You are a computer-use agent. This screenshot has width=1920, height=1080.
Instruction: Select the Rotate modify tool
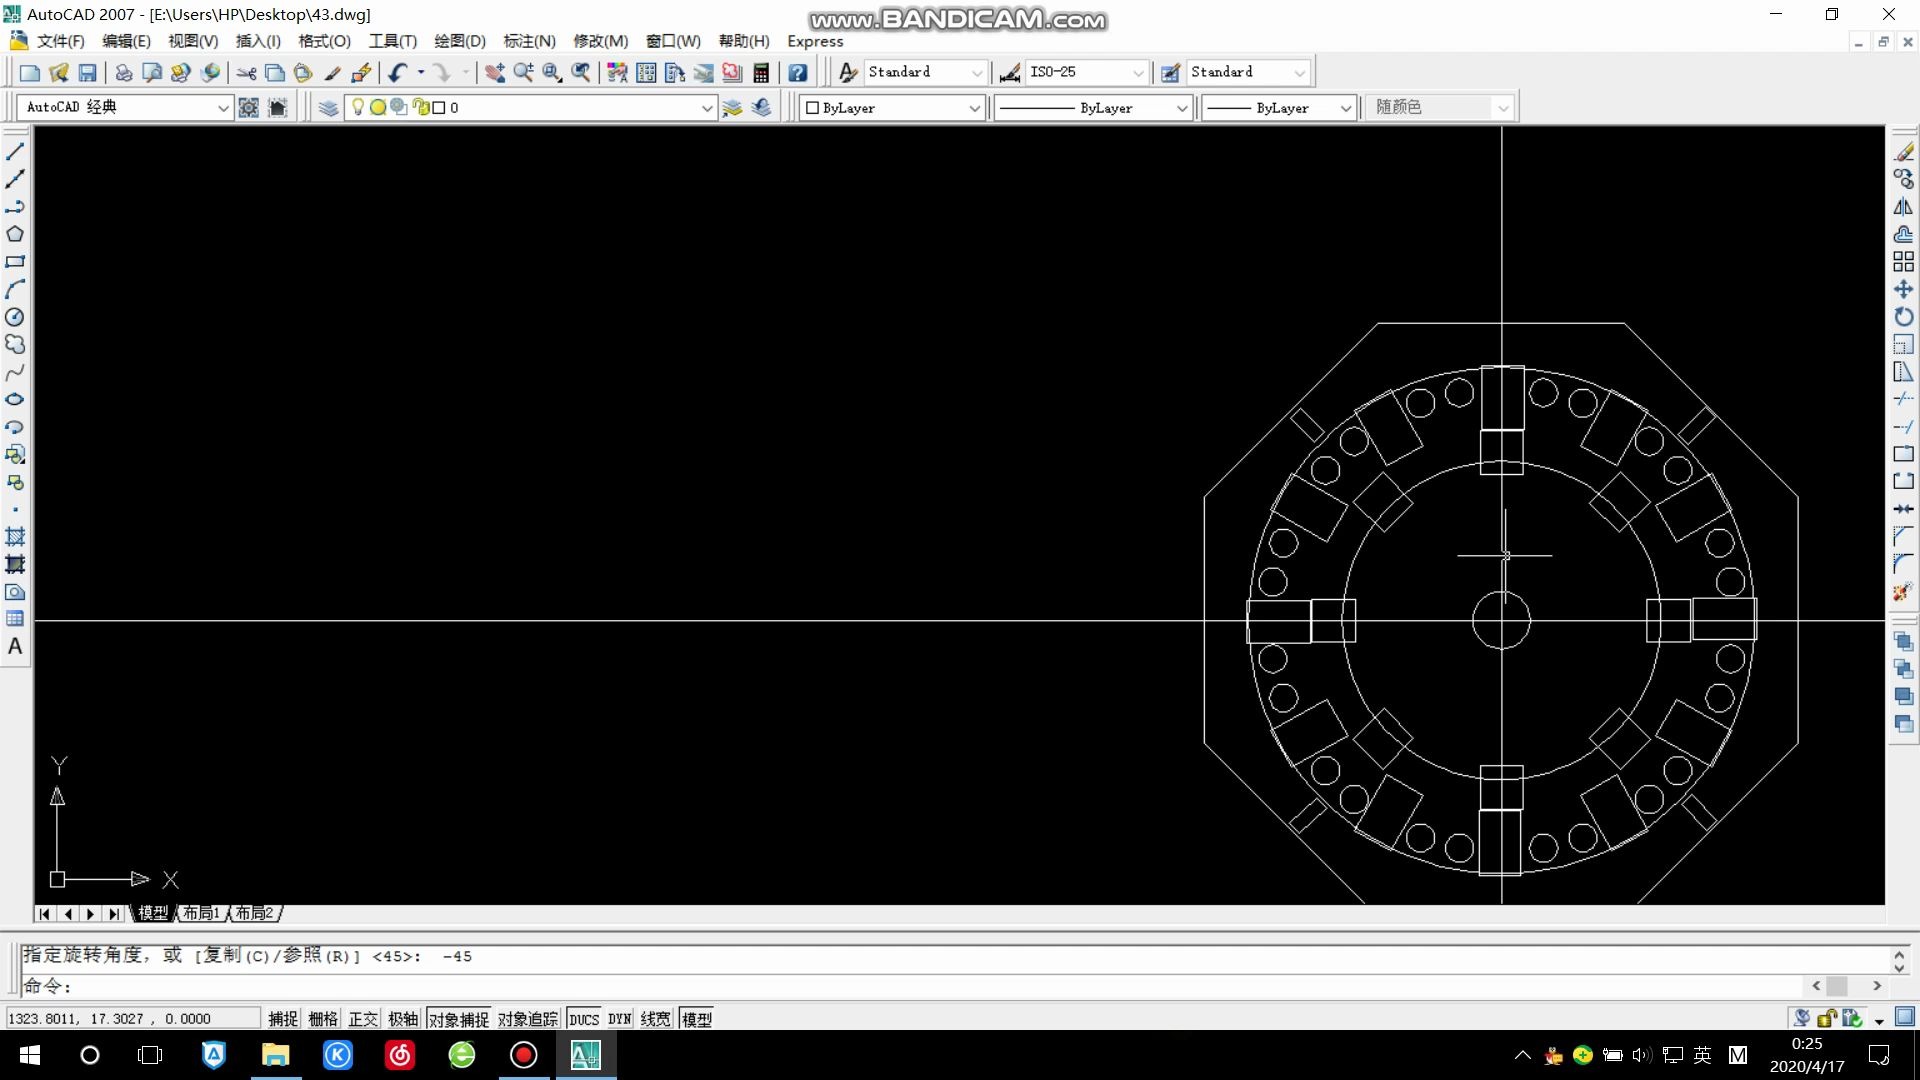[x=1903, y=316]
